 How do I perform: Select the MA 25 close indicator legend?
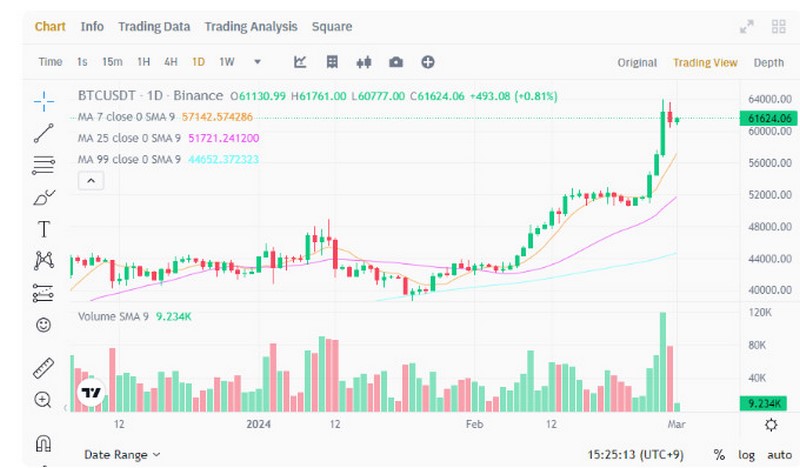168,138
